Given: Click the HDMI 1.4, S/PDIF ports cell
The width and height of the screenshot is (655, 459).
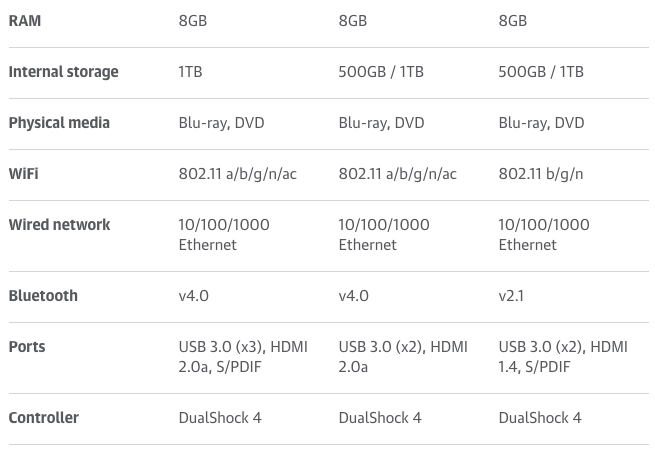Looking at the screenshot, I should tap(563, 357).
